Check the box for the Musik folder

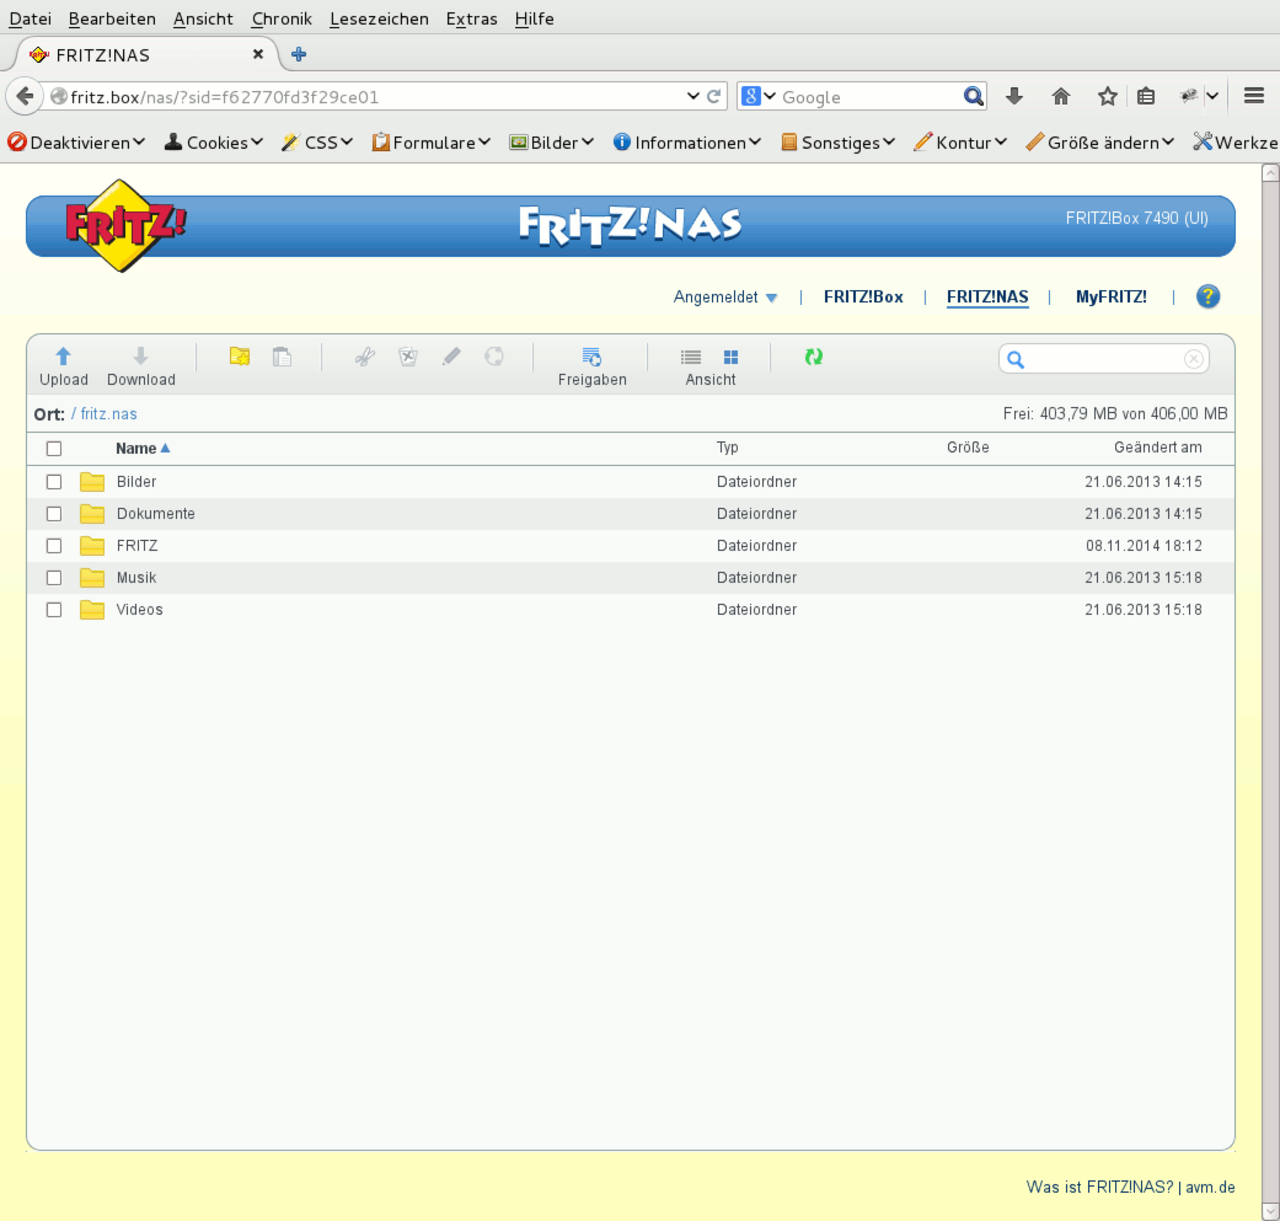(x=54, y=578)
